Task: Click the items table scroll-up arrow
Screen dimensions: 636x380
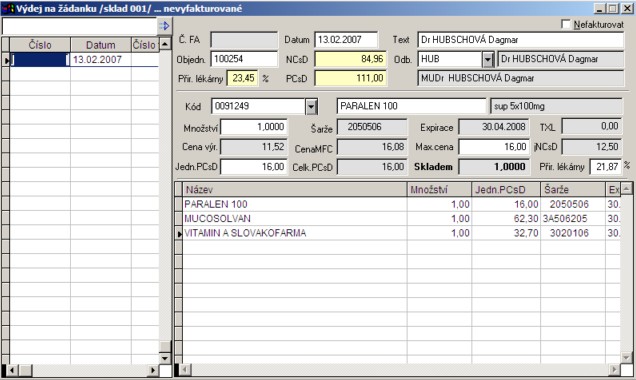Action: pyautogui.click(x=627, y=189)
